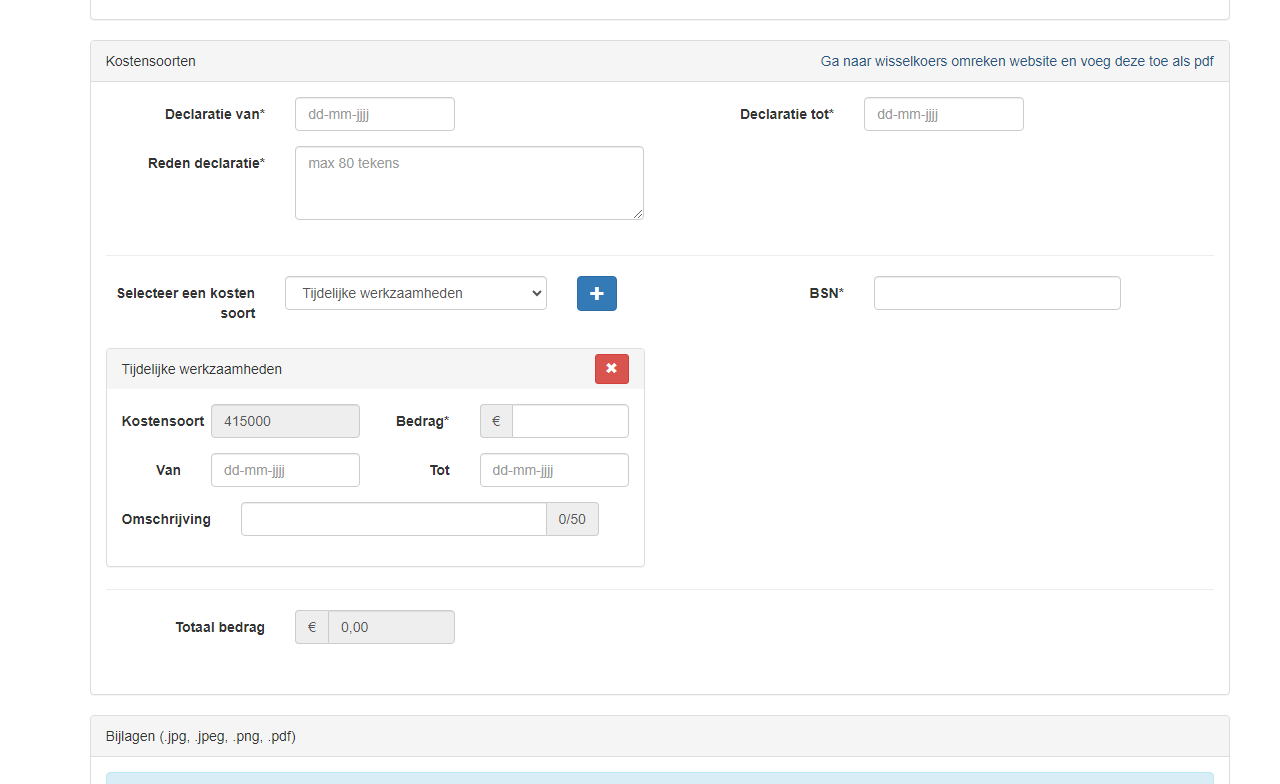This screenshot has height=784, width=1280.
Task: Remove Tijdelijke werkzaamheden with the red X
Action: (x=611, y=369)
